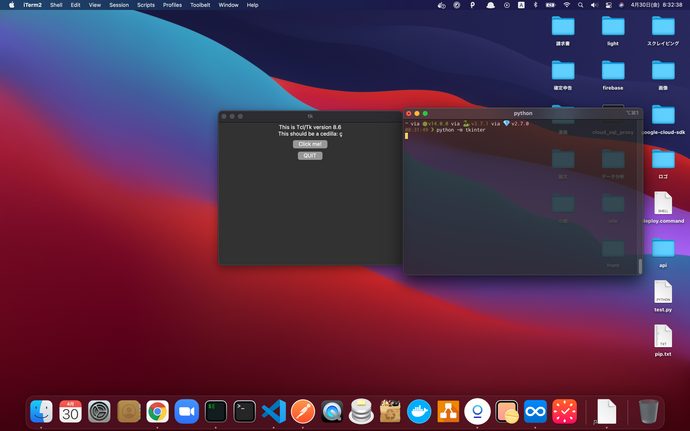Viewport: 690px width, 431px height.
Task: Open Contacts app from the Dock
Action: click(128, 411)
